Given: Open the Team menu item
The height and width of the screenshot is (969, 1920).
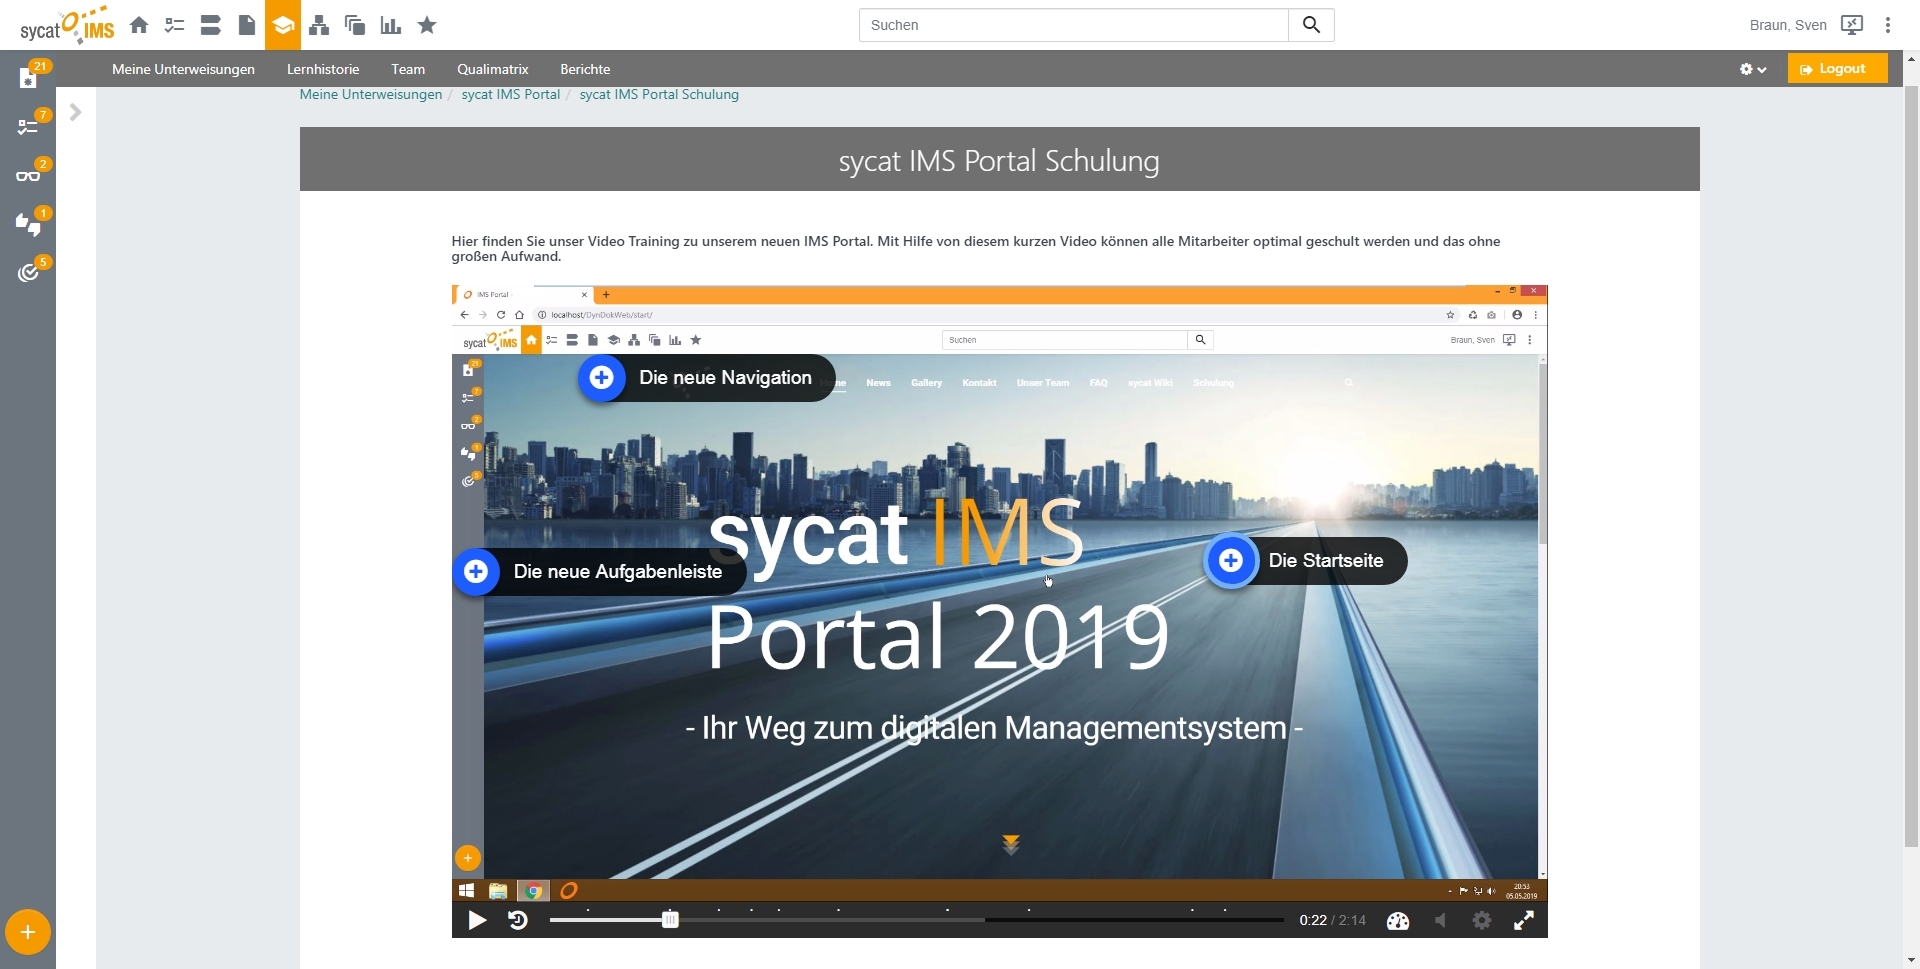Looking at the screenshot, I should click(408, 69).
